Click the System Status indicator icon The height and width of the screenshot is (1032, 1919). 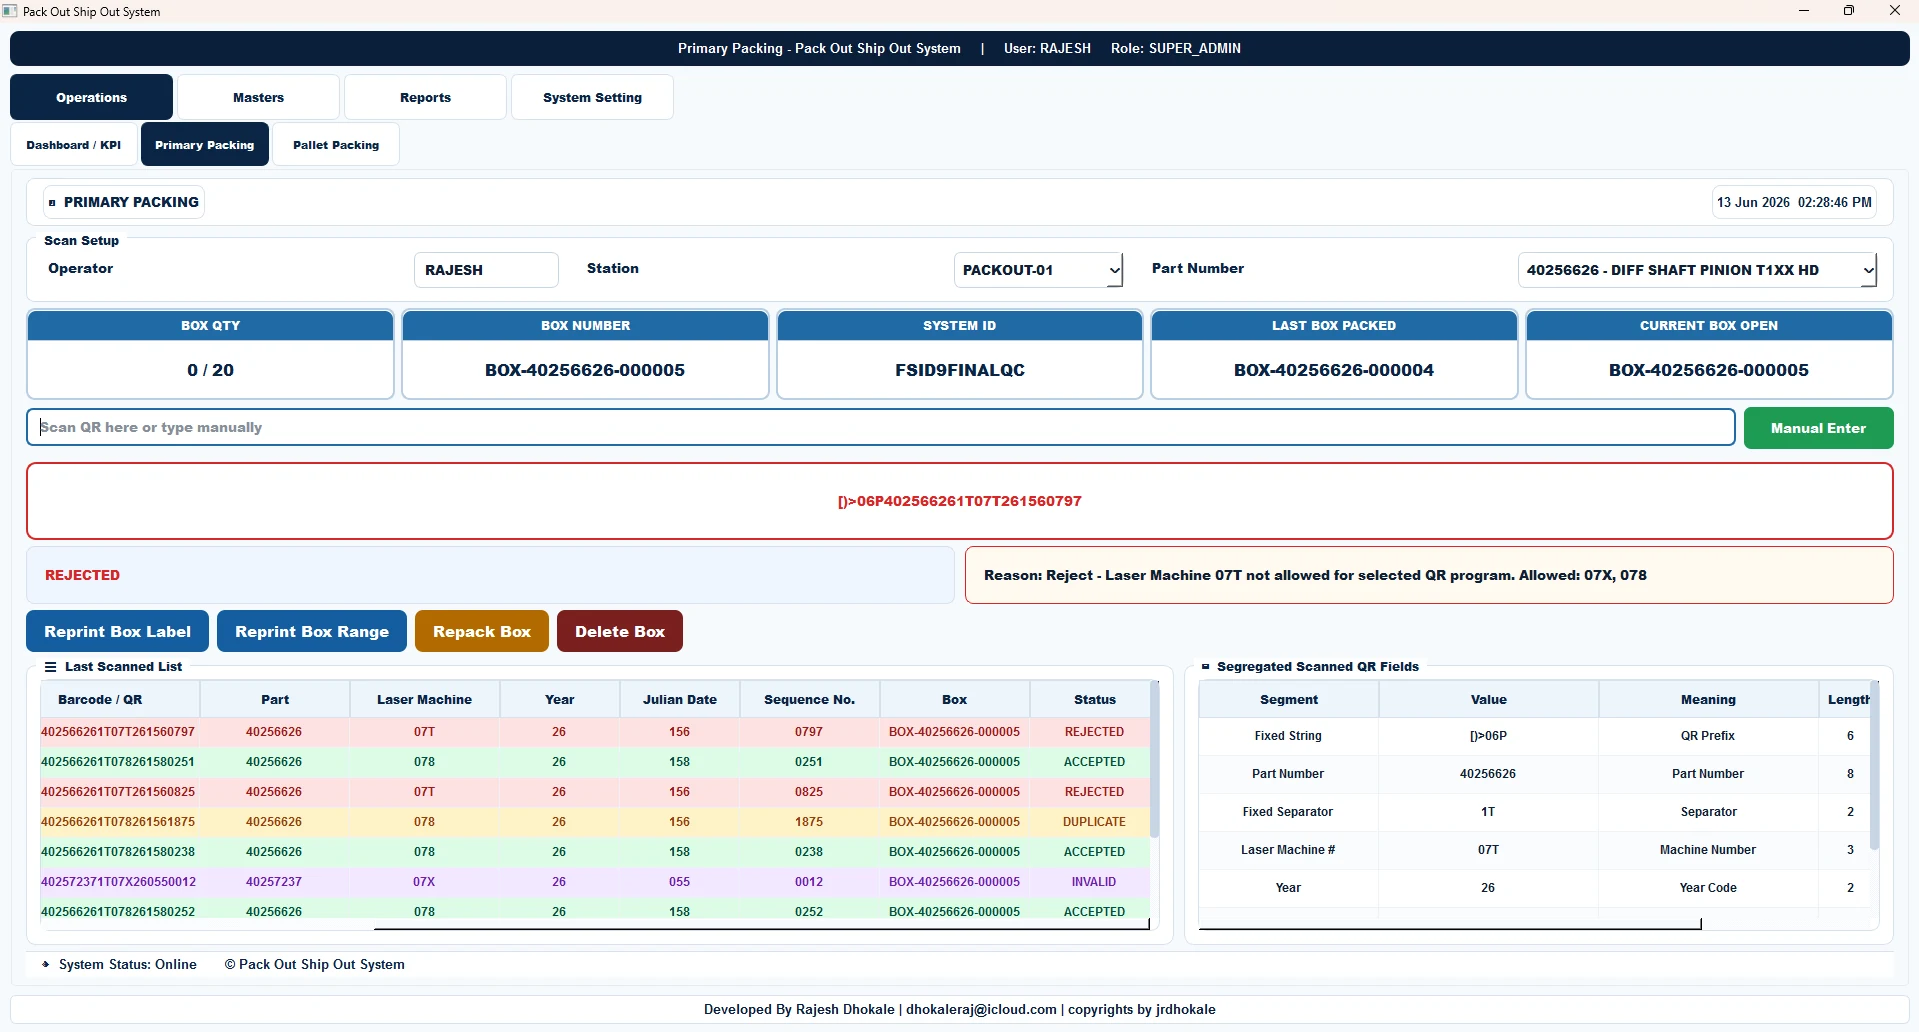pos(46,965)
